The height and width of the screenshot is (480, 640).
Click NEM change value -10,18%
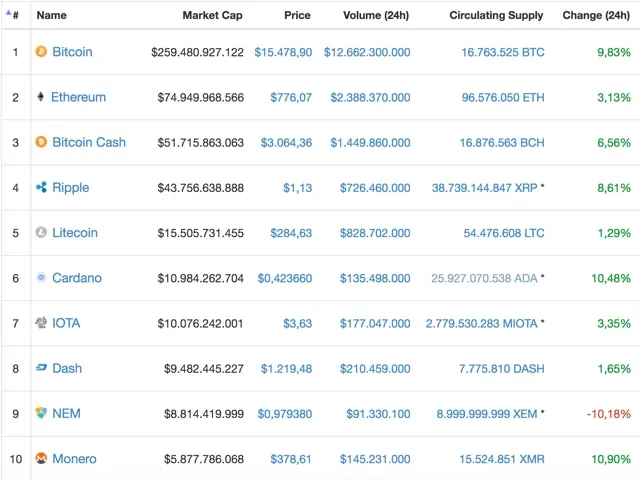pyautogui.click(x=609, y=414)
